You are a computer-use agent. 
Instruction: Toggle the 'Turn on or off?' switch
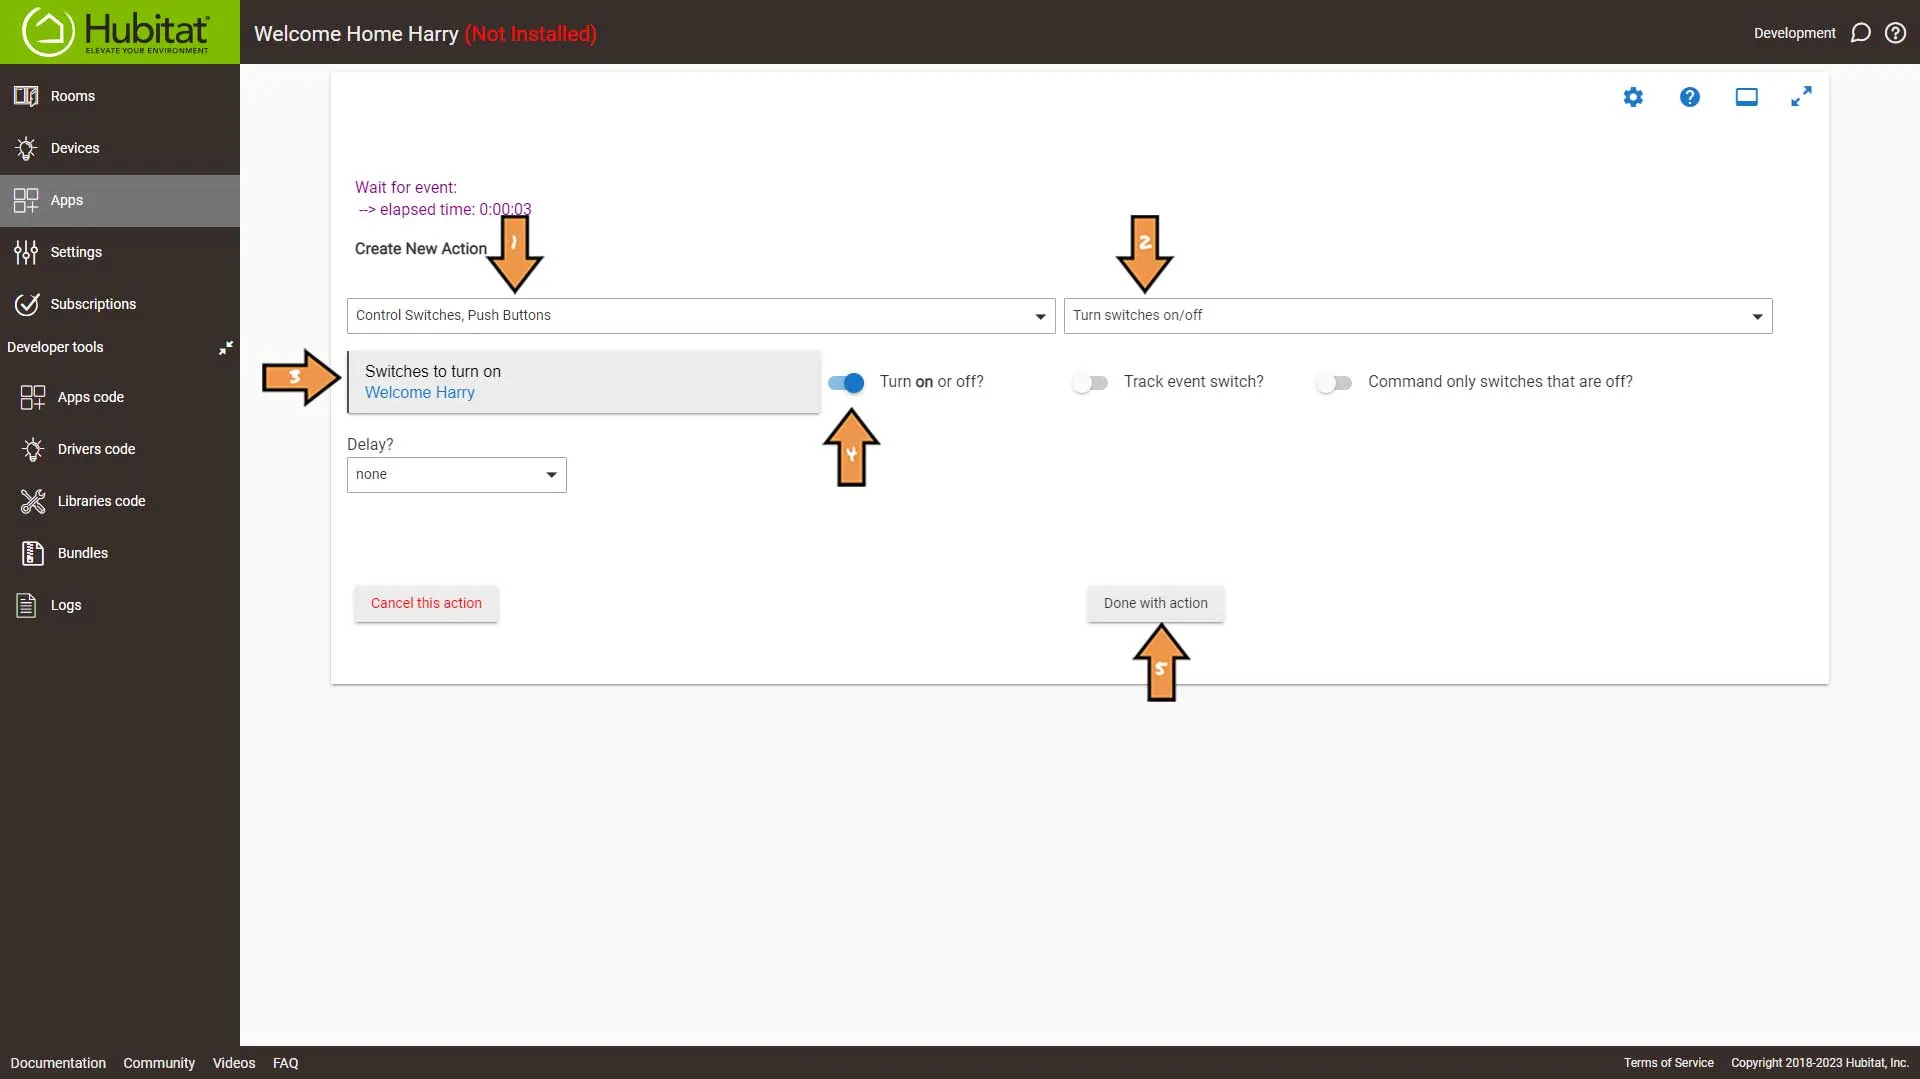point(846,382)
